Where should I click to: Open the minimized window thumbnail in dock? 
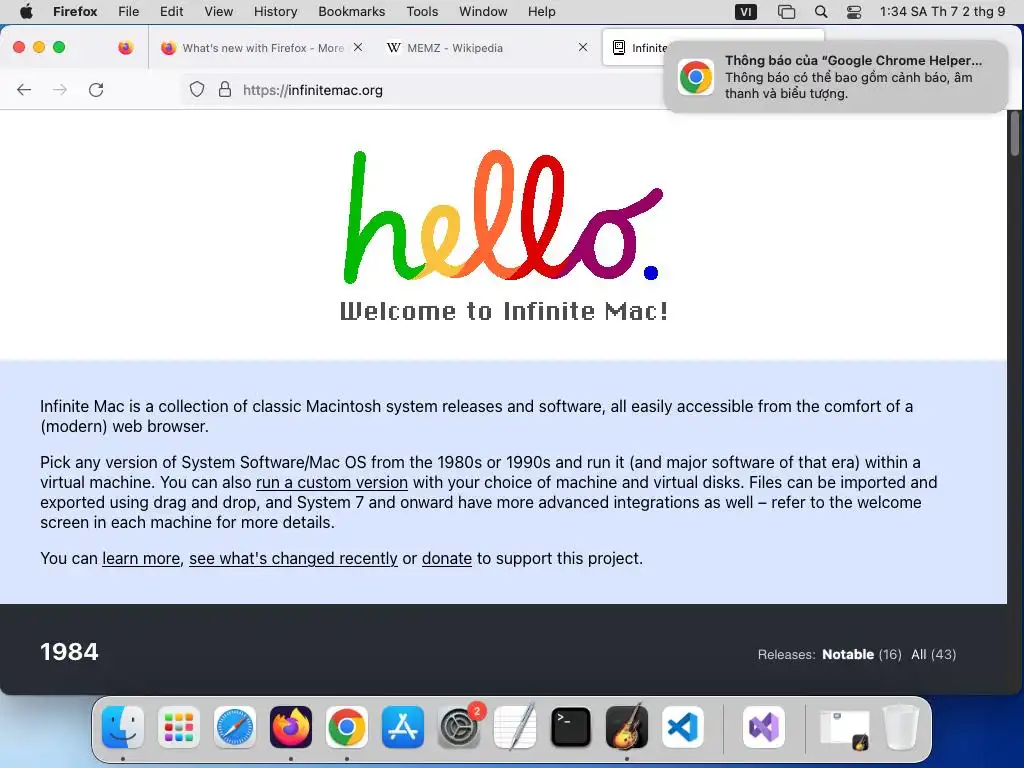point(844,729)
